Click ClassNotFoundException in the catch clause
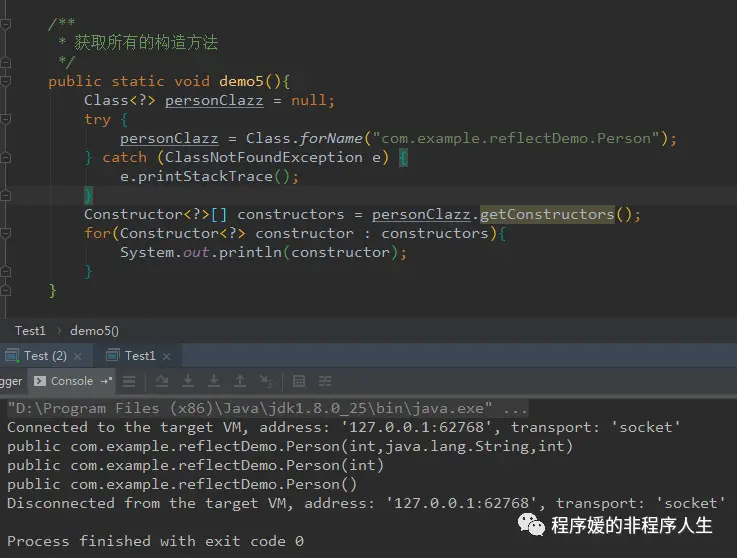This screenshot has height=558, width=737. click(x=264, y=157)
